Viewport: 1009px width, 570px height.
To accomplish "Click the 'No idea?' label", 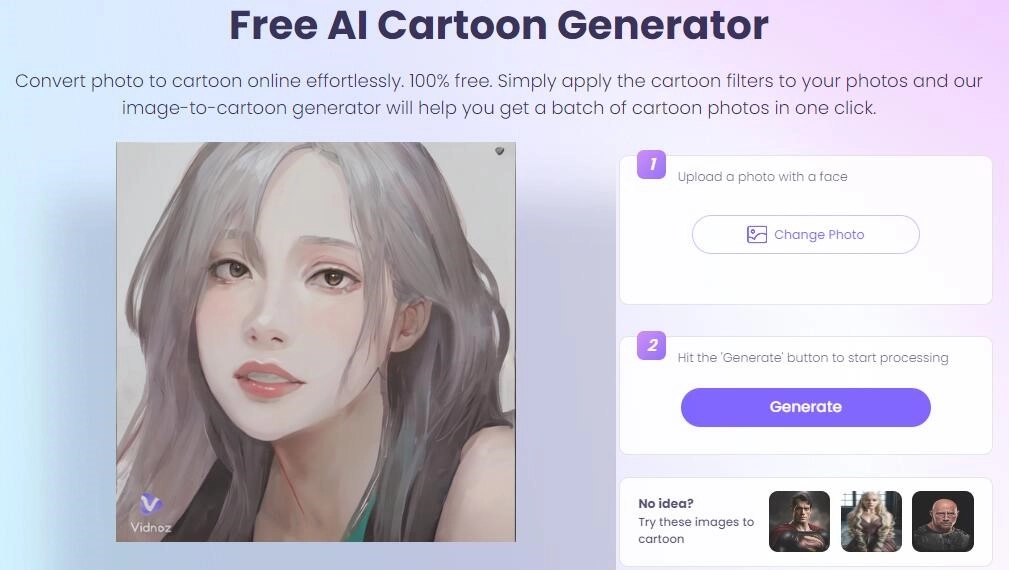I will pos(666,503).
